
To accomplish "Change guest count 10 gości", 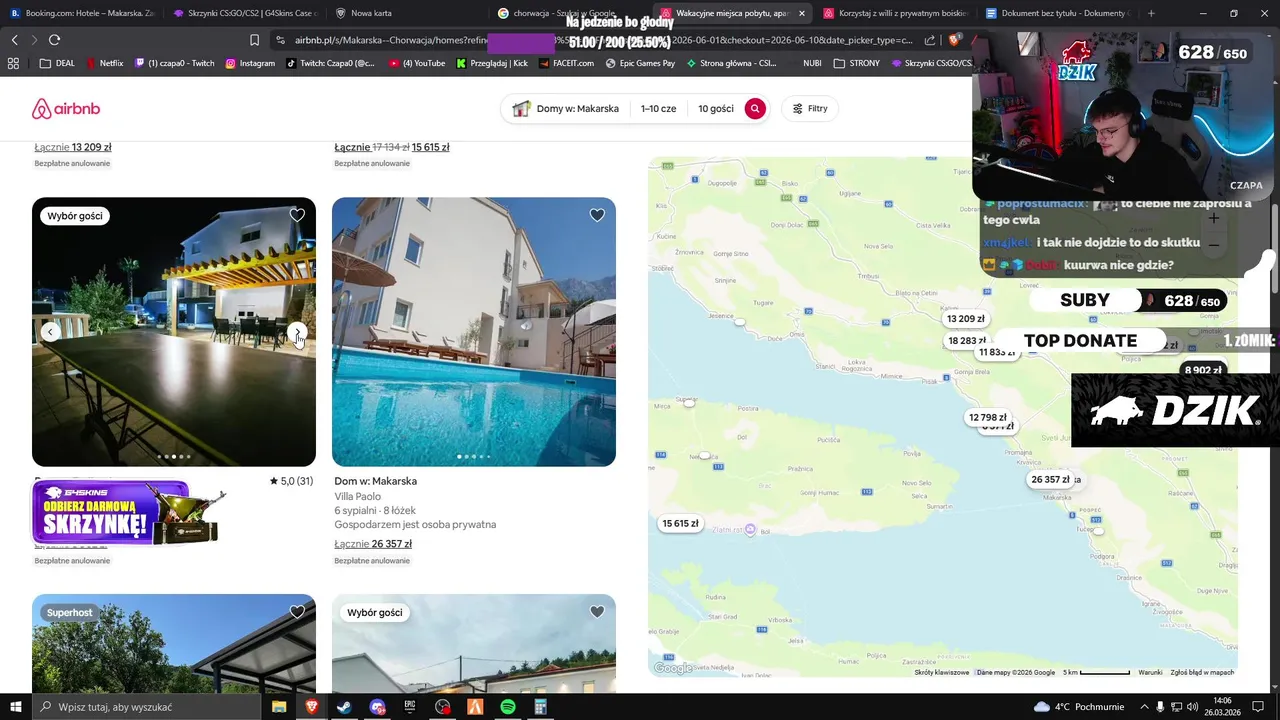I will click(x=715, y=108).
